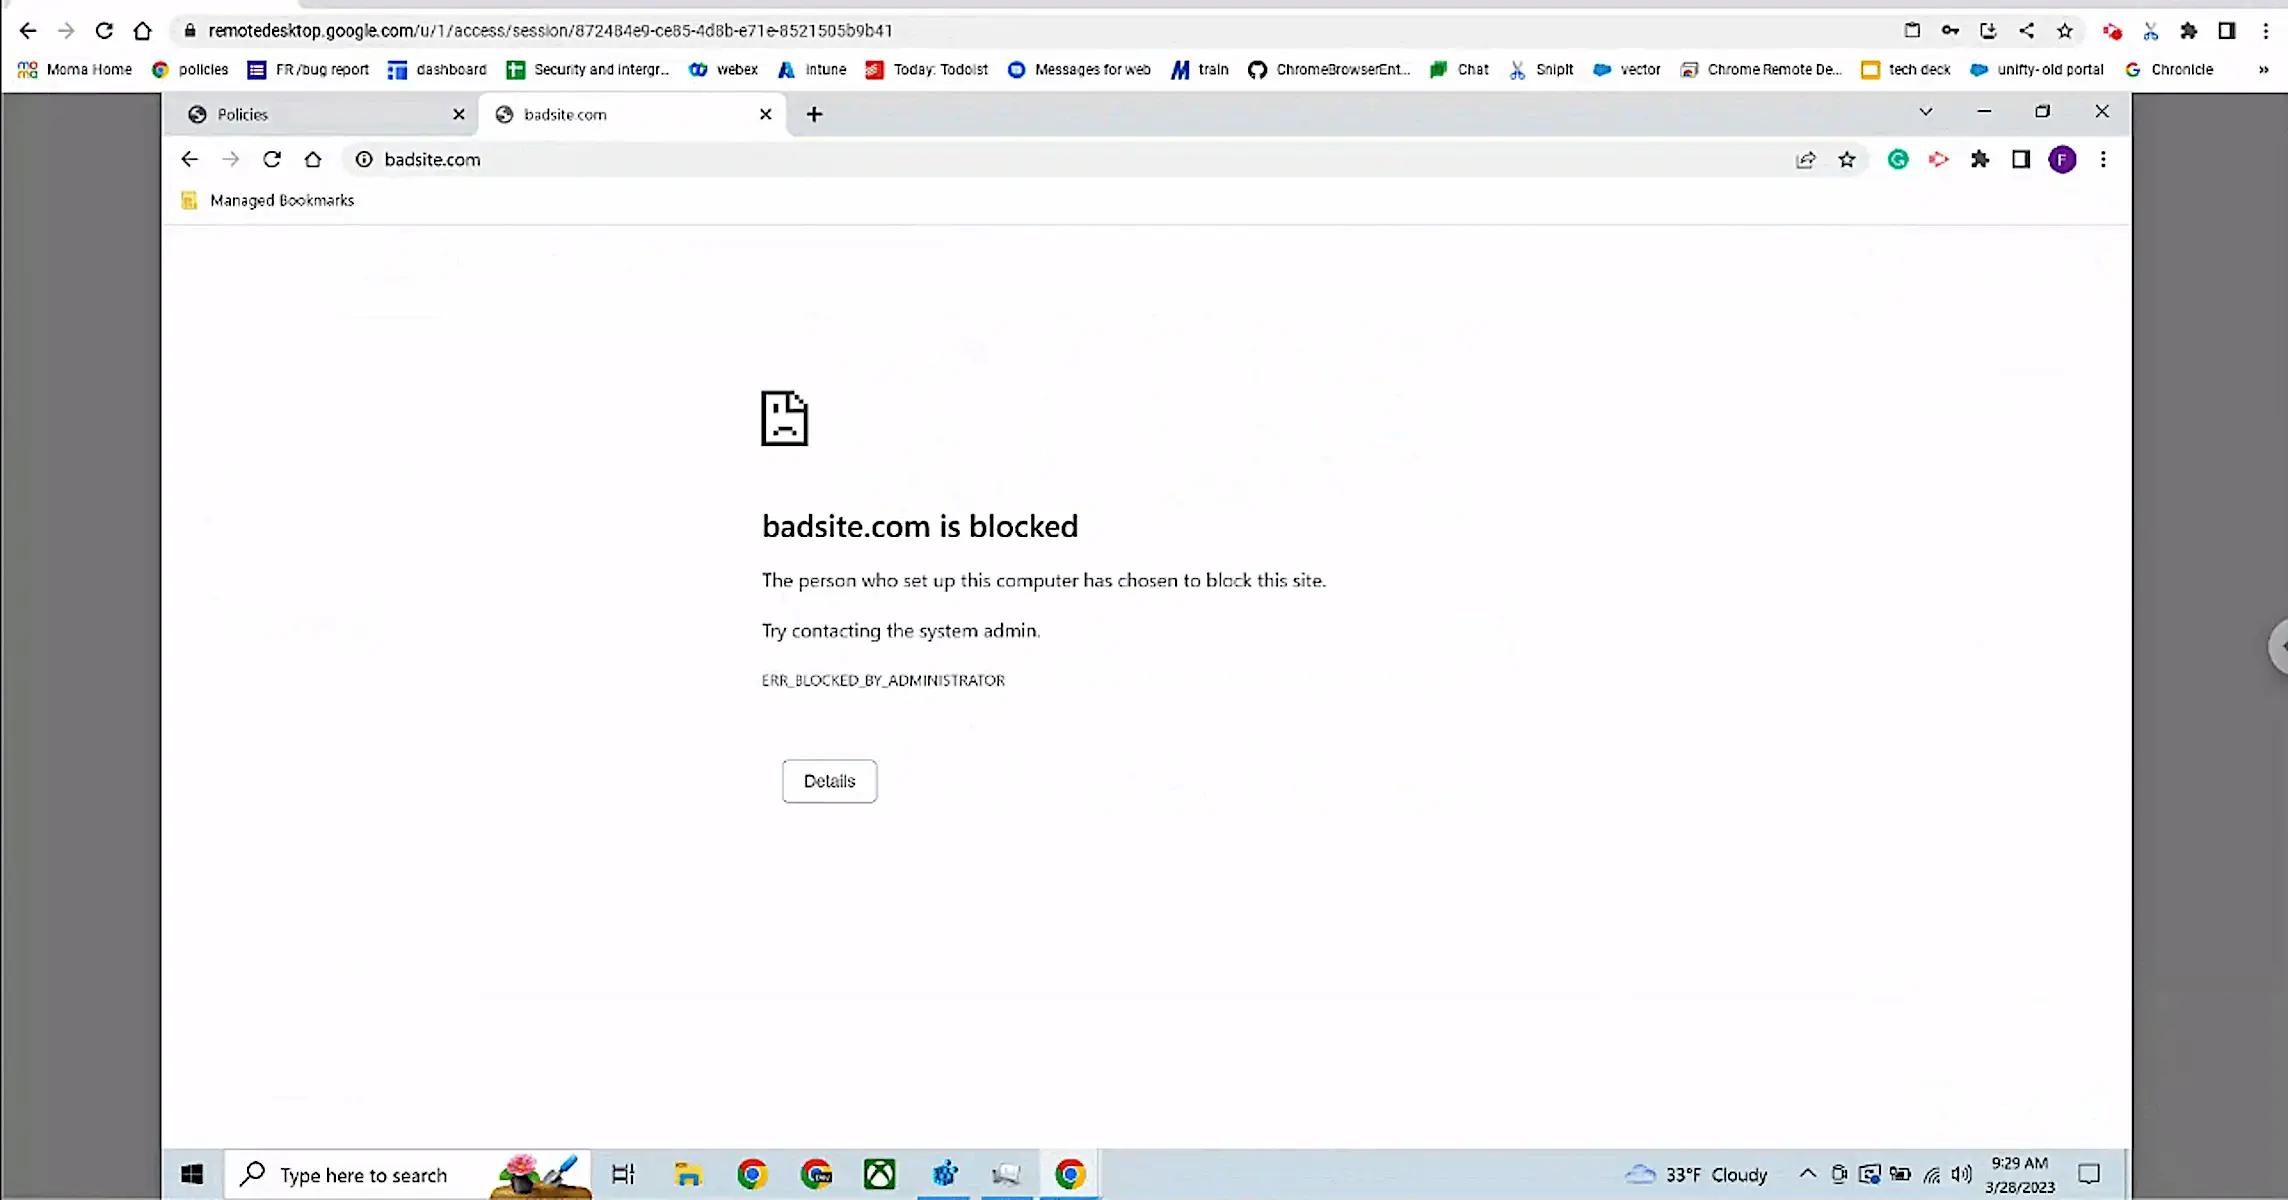2288x1200 pixels.
Task: Expand the remote desktop side panel handle
Action: [x=2279, y=647]
